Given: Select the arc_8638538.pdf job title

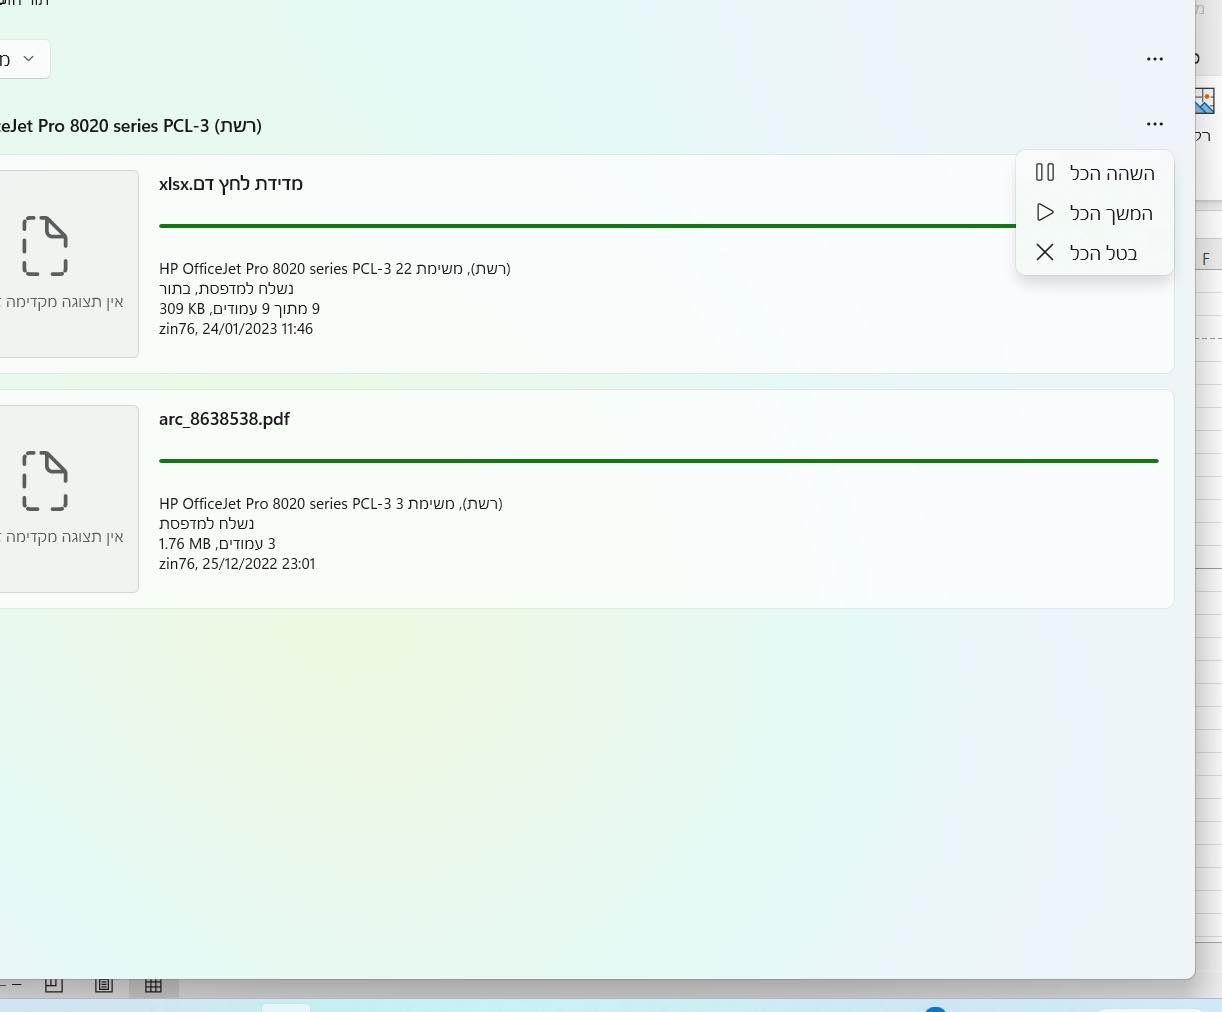Looking at the screenshot, I should (x=224, y=419).
